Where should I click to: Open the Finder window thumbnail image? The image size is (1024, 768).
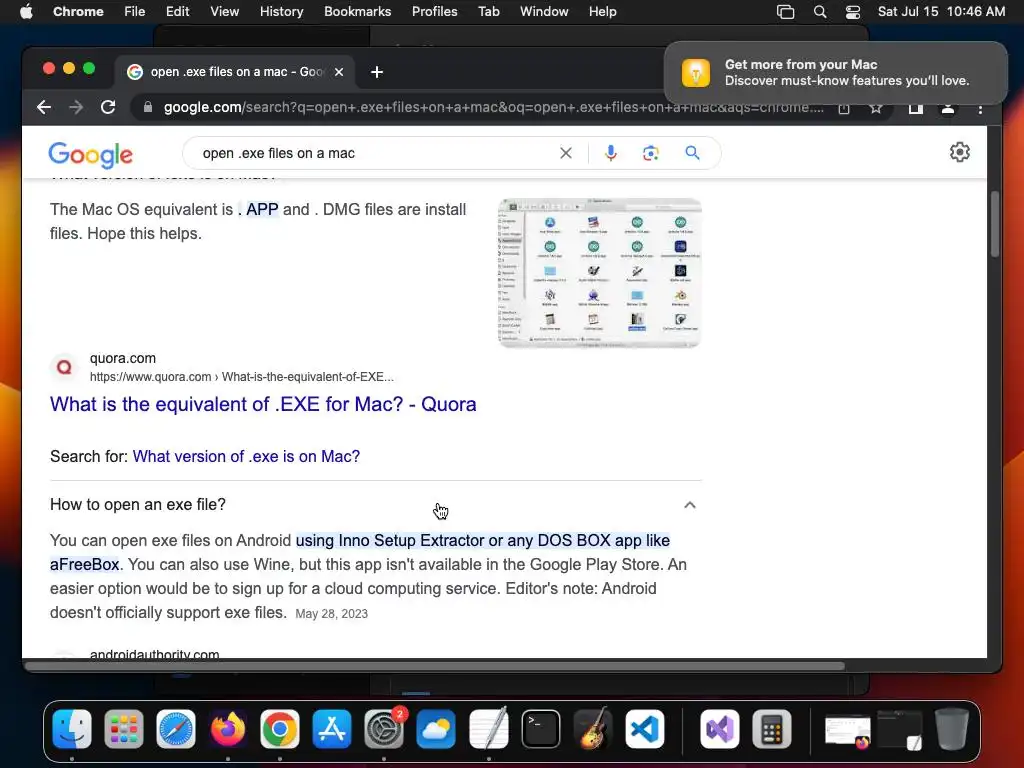[600, 273]
